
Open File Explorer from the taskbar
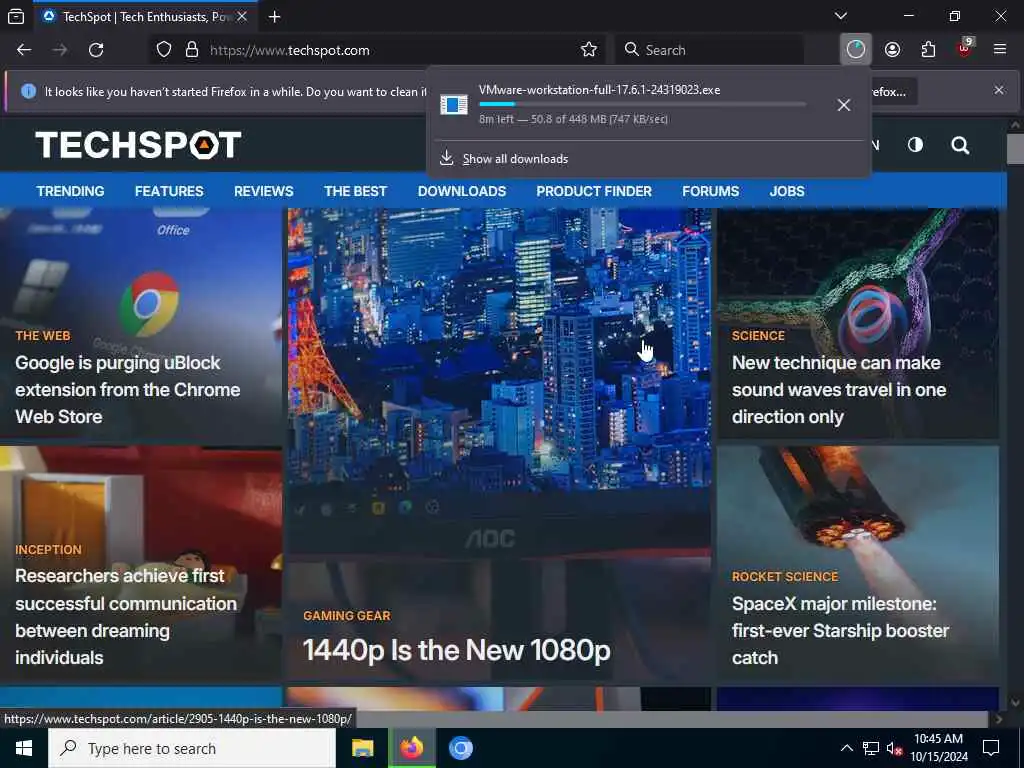(x=362, y=748)
